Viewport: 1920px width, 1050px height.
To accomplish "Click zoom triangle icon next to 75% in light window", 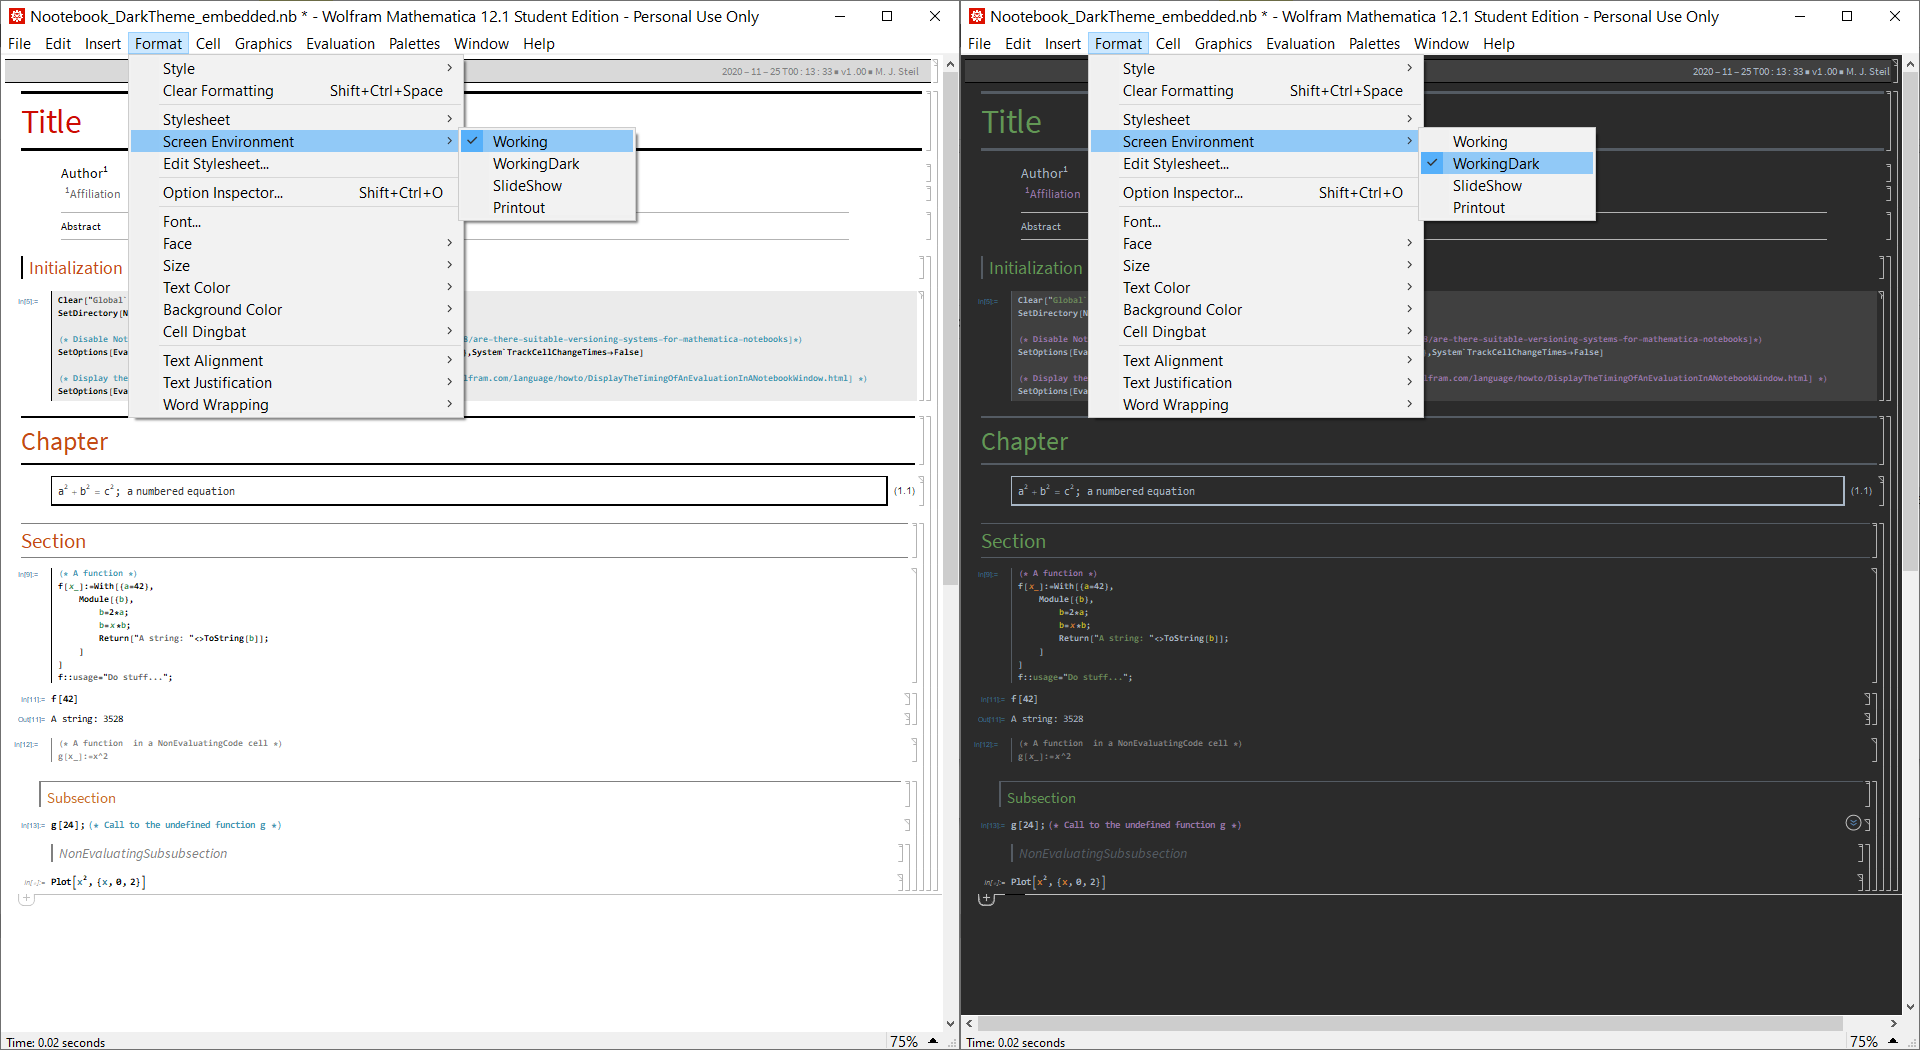I will tap(933, 1041).
